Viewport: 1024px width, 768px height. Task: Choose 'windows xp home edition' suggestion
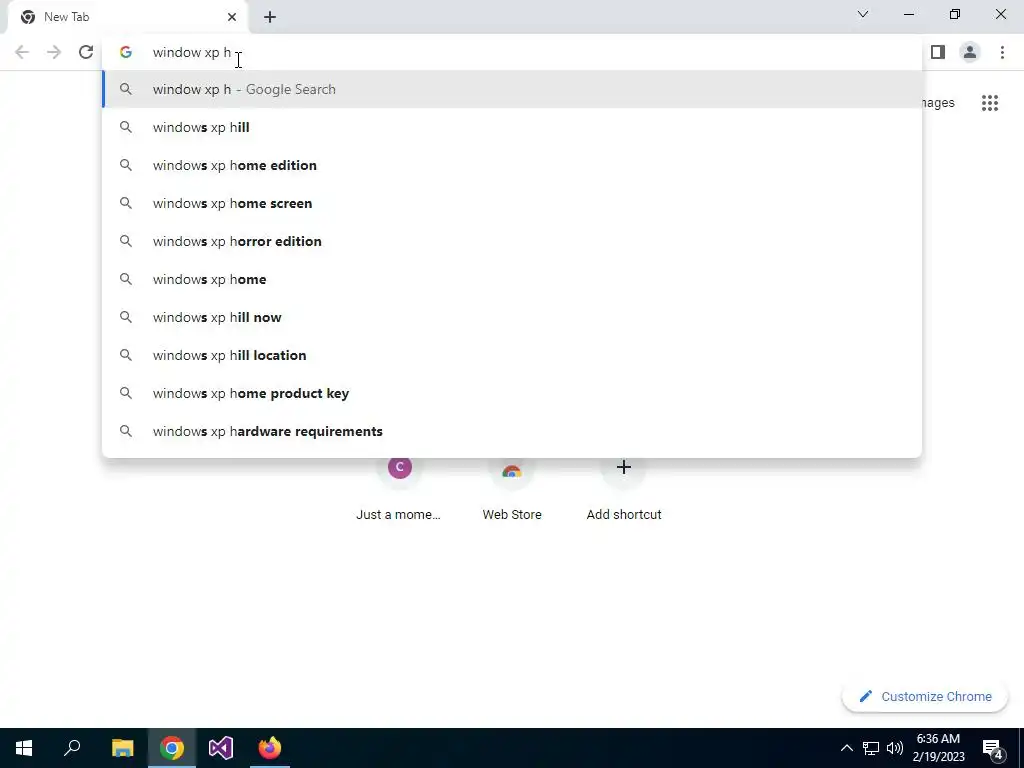tap(512, 165)
